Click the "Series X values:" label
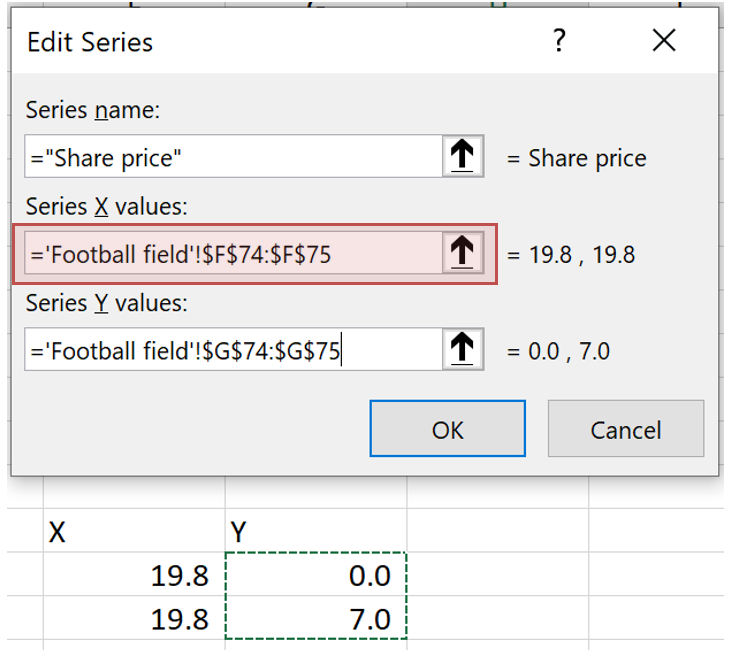 [x=107, y=206]
